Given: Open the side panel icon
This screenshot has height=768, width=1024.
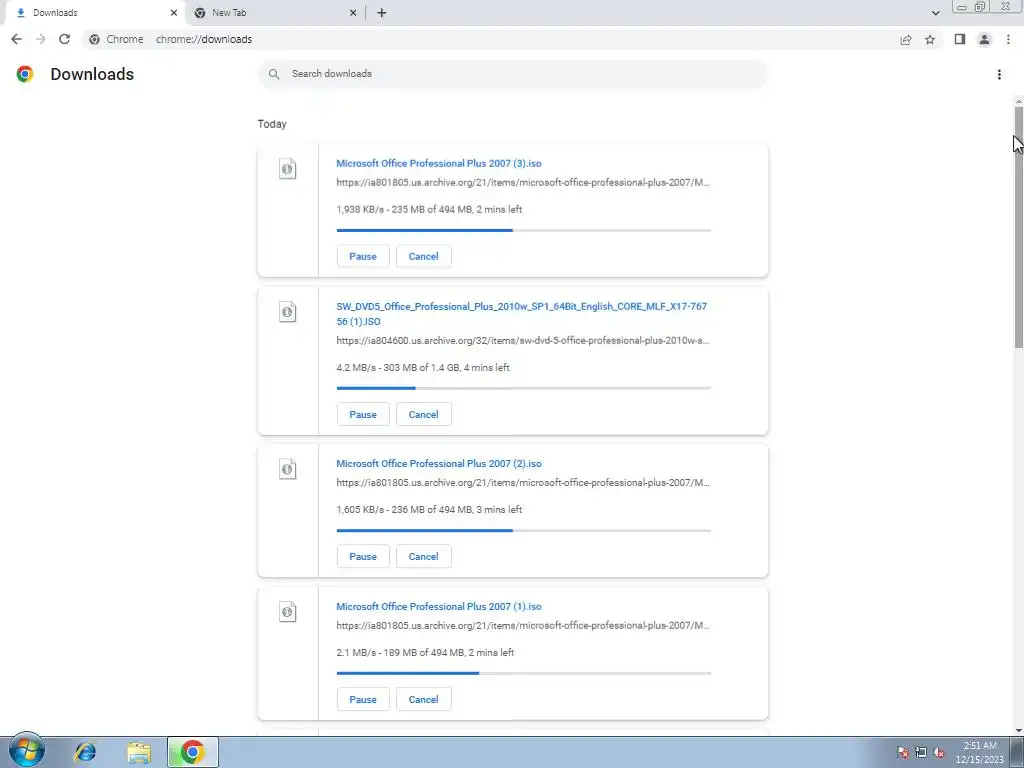Looking at the screenshot, I should (959, 39).
